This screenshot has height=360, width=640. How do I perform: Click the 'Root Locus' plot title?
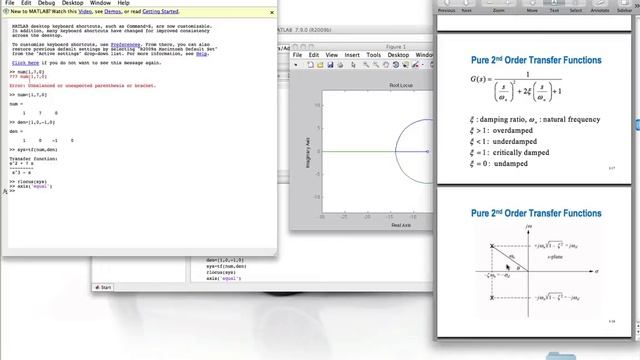pos(401,85)
